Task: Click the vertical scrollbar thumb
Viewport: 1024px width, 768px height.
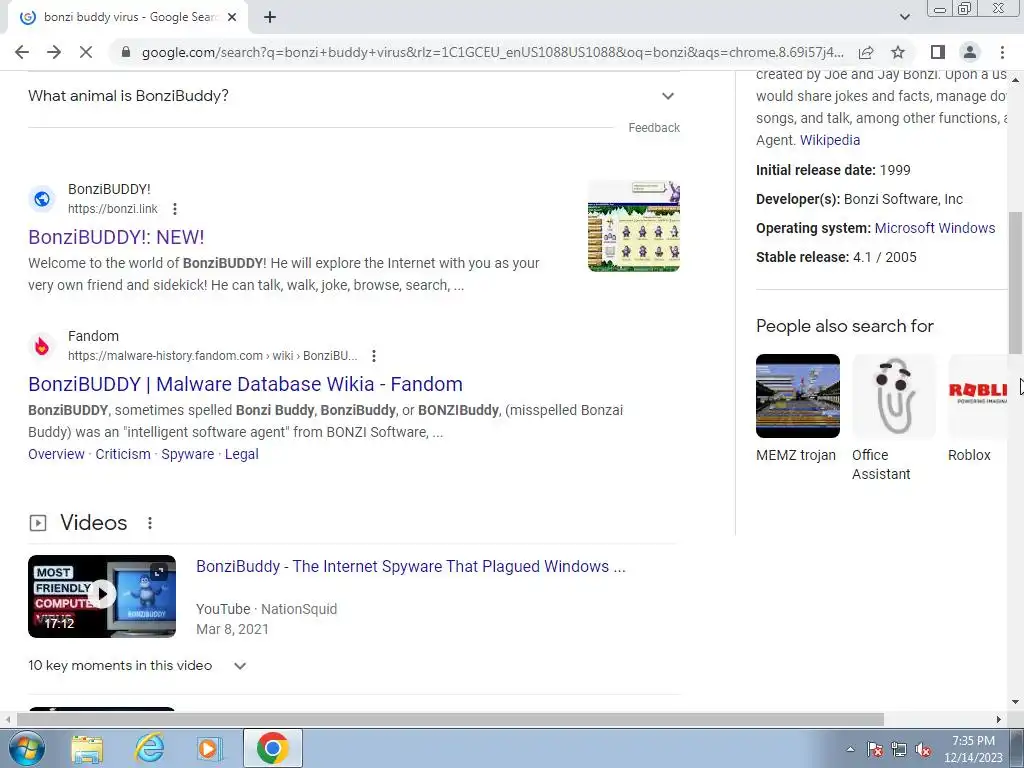Action: tap(1016, 283)
